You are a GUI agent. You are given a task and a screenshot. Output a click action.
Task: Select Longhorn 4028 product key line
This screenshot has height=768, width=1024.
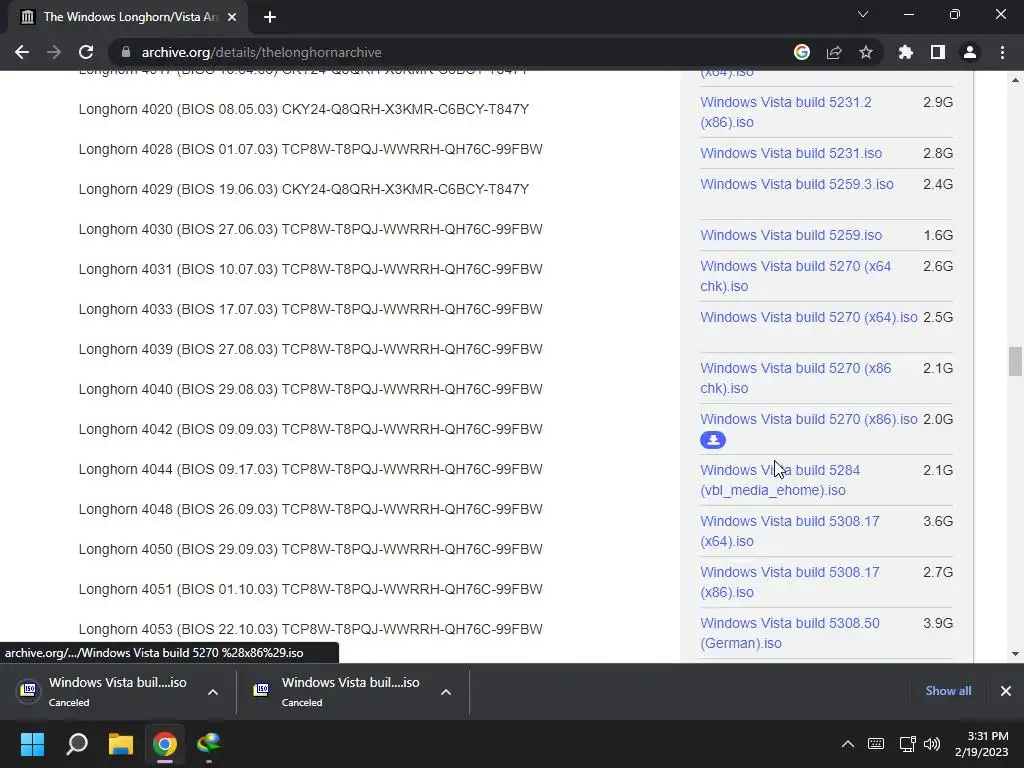click(310, 149)
